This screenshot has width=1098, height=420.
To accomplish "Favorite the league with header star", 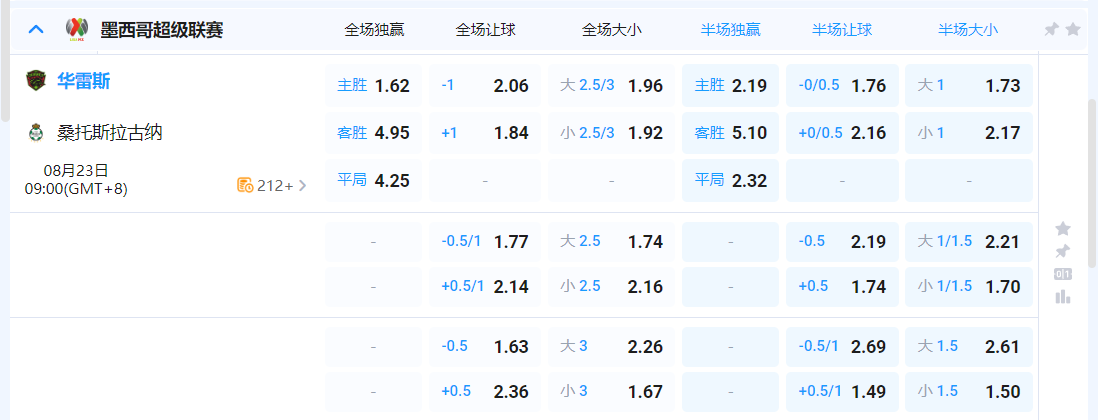I will click(x=1073, y=30).
